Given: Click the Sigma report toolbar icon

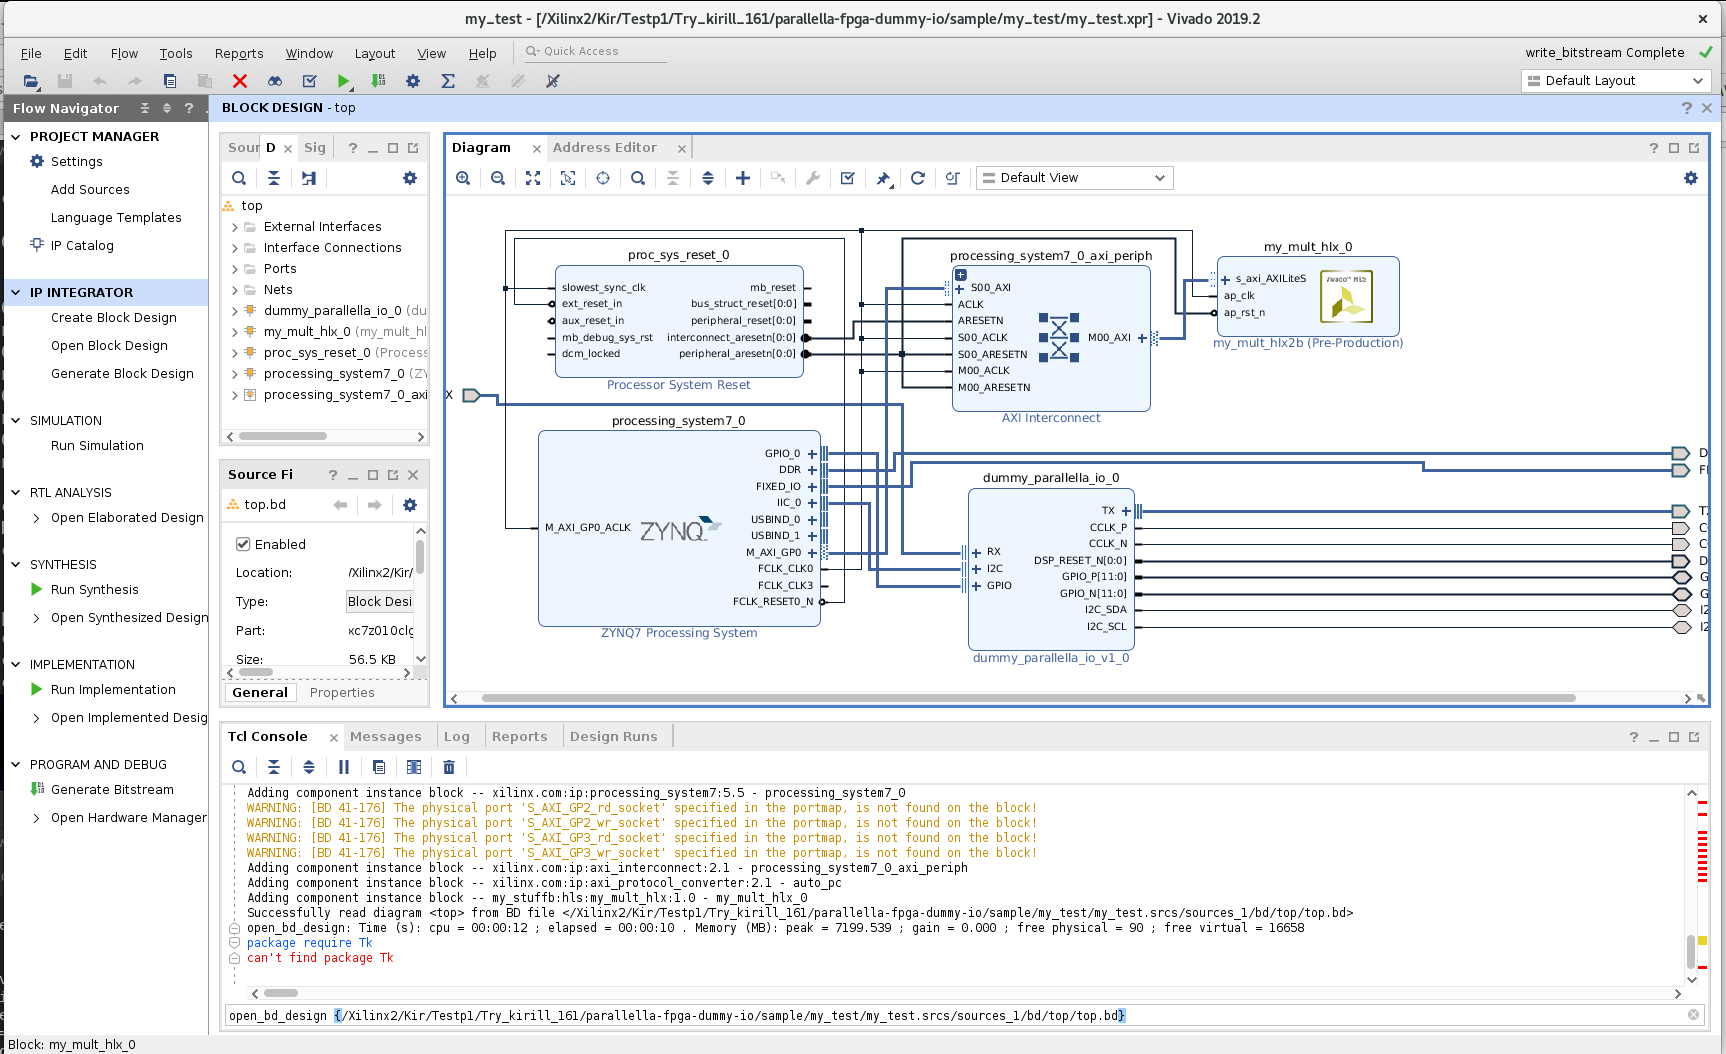Looking at the screenshot, I should click(448, 81).
